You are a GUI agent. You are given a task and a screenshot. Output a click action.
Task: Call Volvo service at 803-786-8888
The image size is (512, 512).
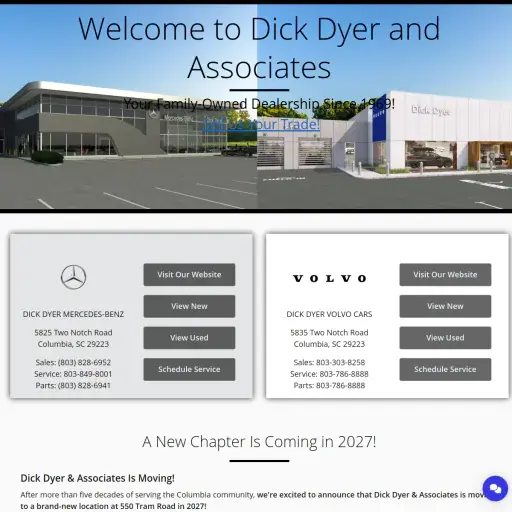click(x=329, y=374)
